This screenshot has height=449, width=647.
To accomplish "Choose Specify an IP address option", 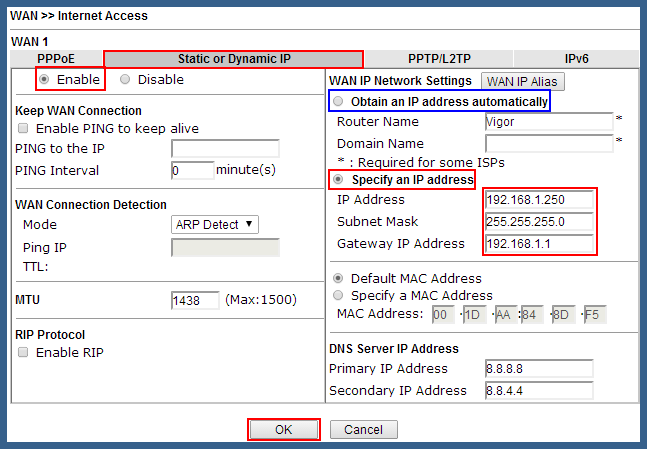I will pos(338,180).
